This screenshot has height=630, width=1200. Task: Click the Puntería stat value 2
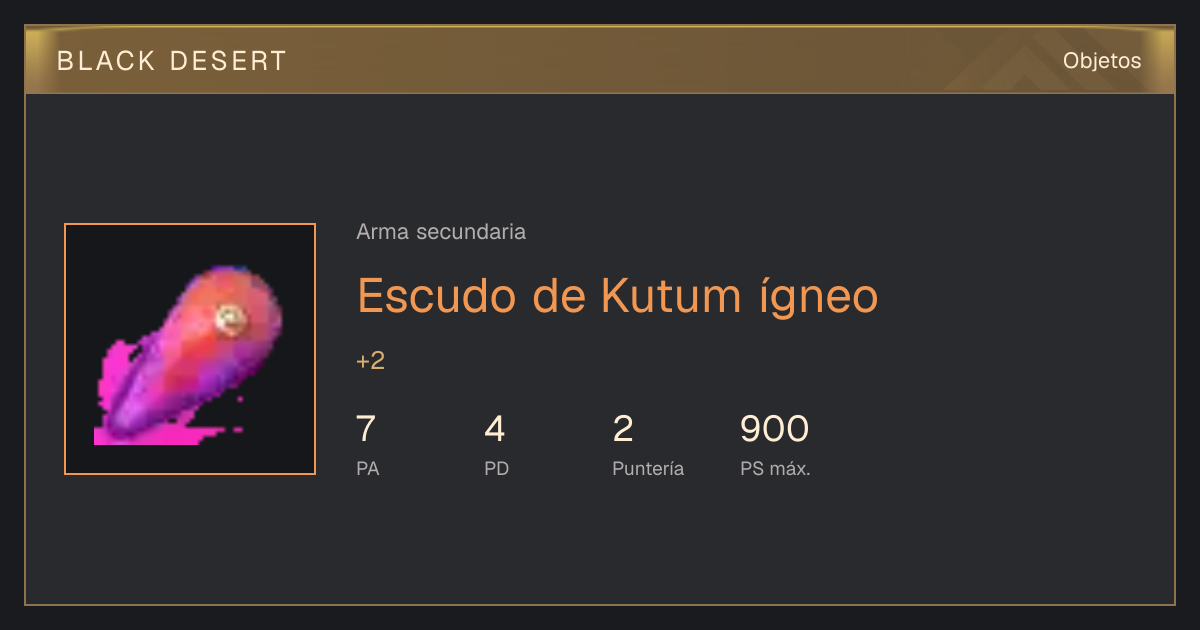(622, 429)
